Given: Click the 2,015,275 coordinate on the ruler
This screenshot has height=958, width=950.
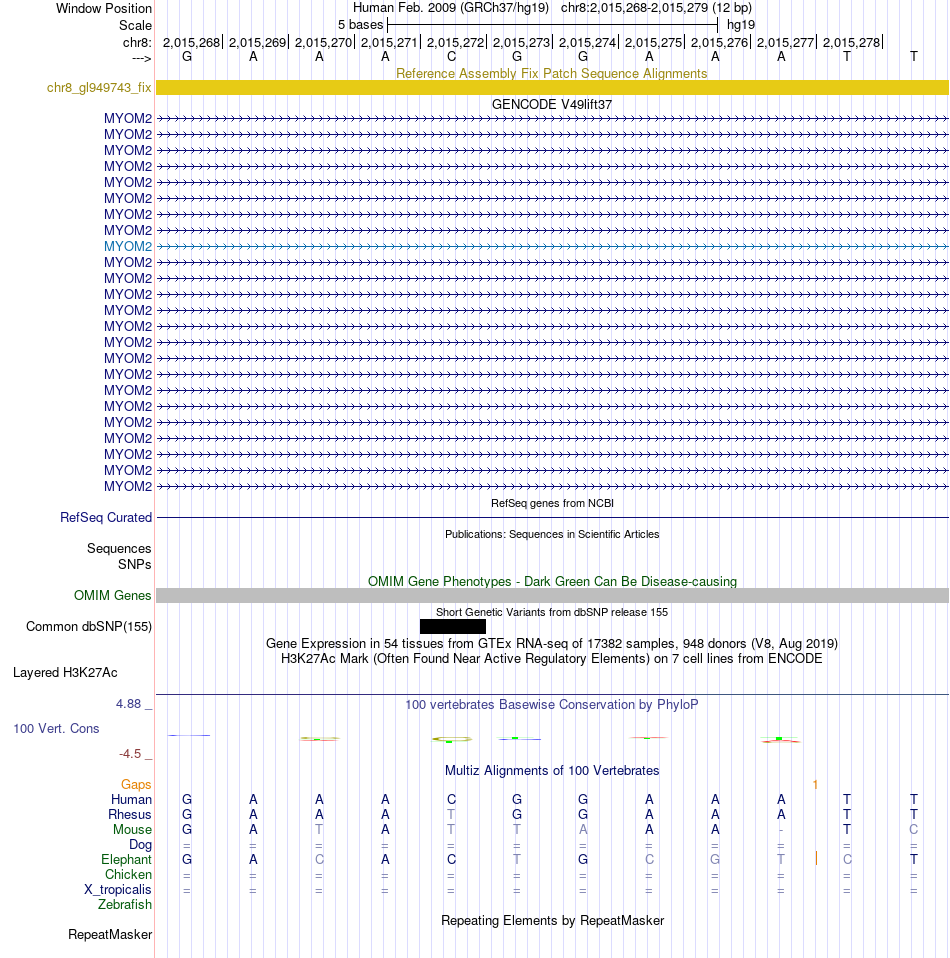Looking at the screenshot, I should tap(653, 42).
